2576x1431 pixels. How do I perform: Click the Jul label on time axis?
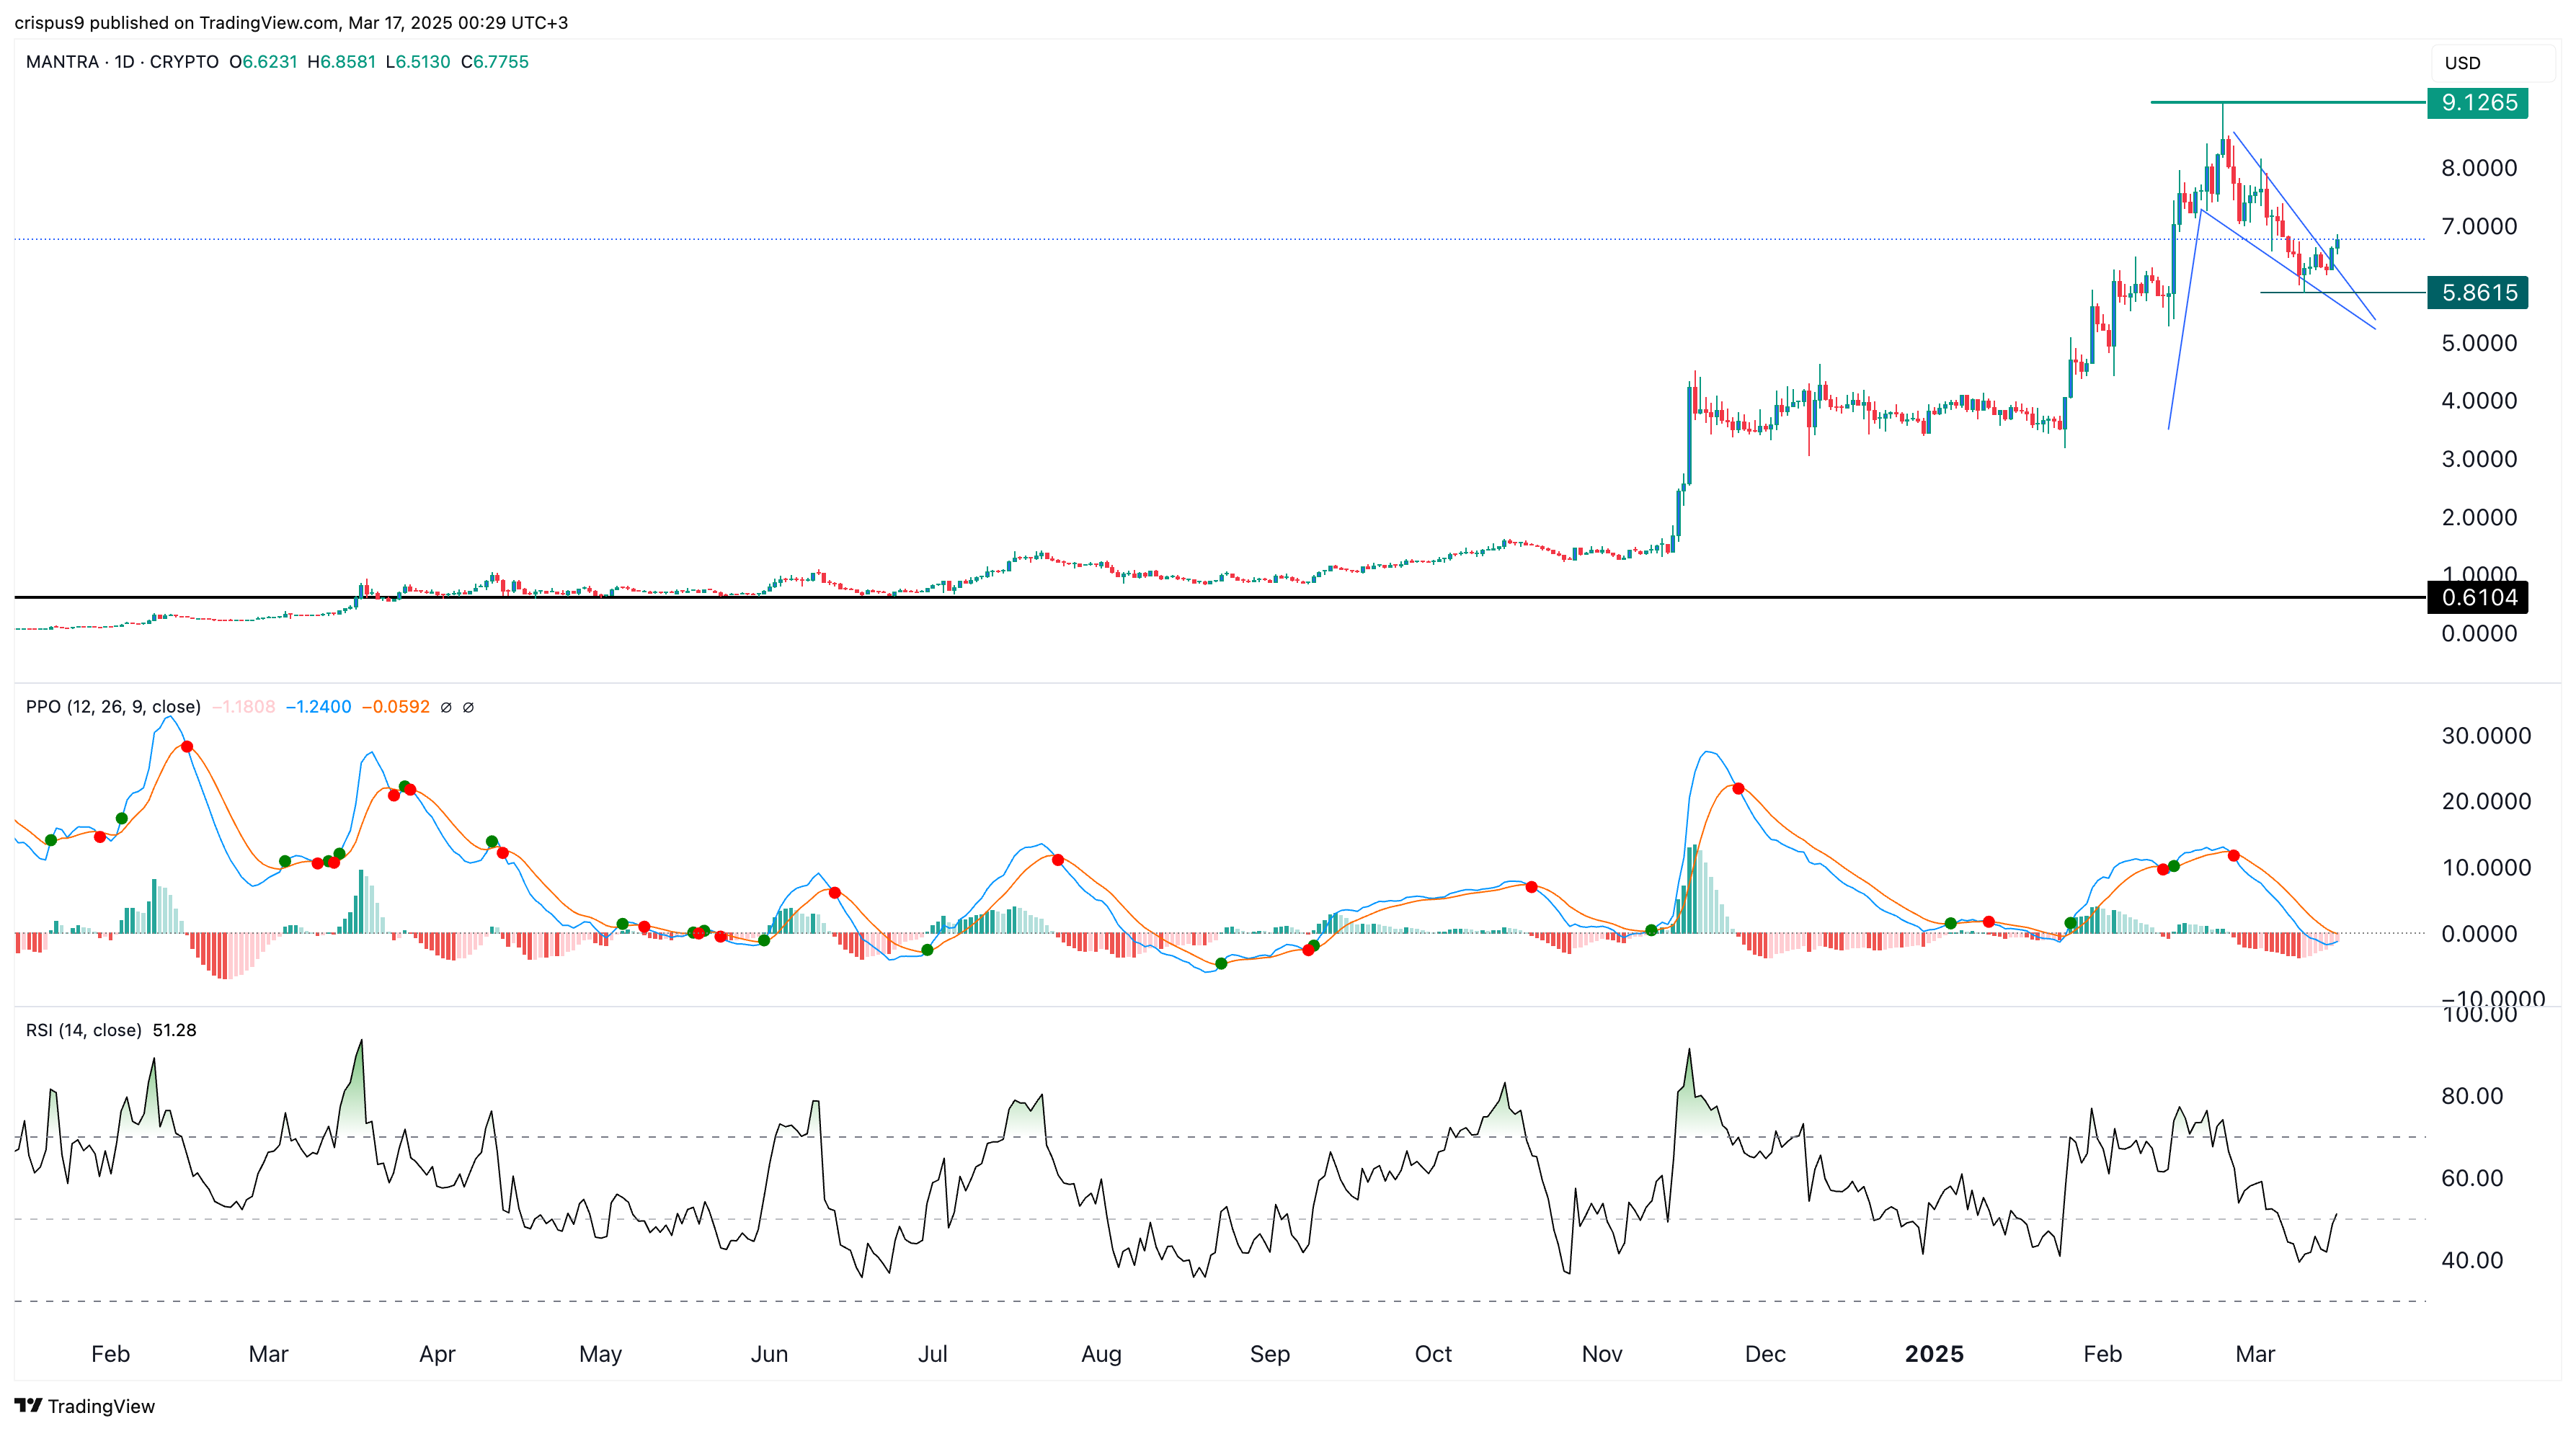pos(933,1355)
